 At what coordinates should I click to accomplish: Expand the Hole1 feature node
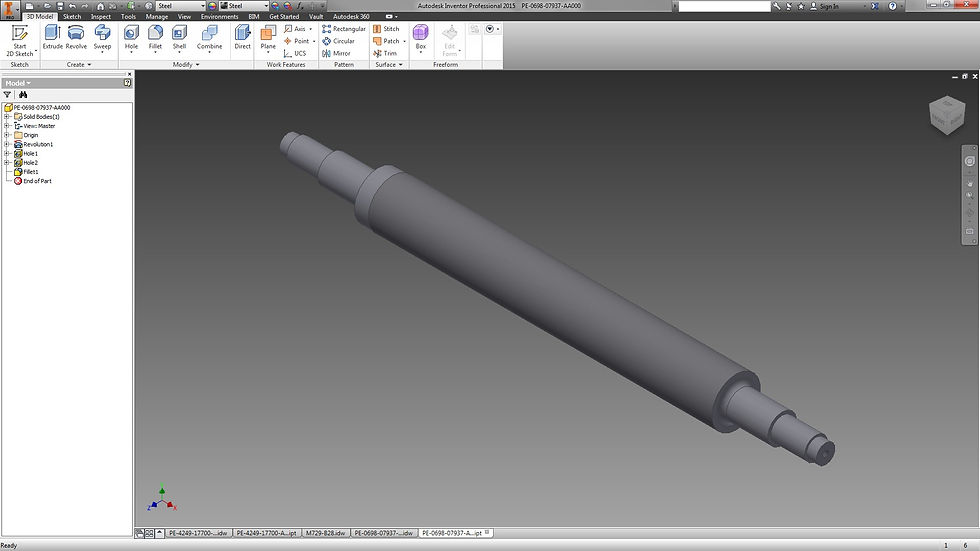pos(6,153)
